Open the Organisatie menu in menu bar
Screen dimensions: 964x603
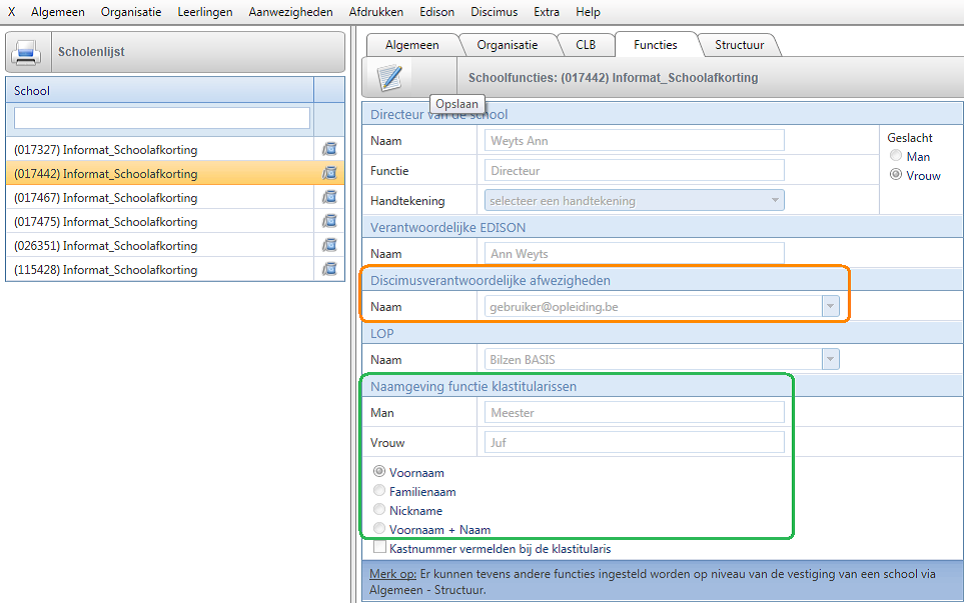coord(131,12)
